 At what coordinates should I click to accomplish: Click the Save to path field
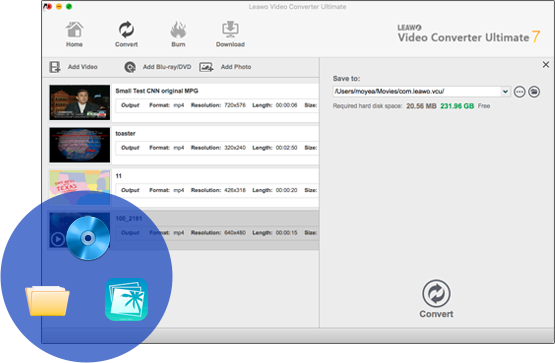tap(417, 92)
